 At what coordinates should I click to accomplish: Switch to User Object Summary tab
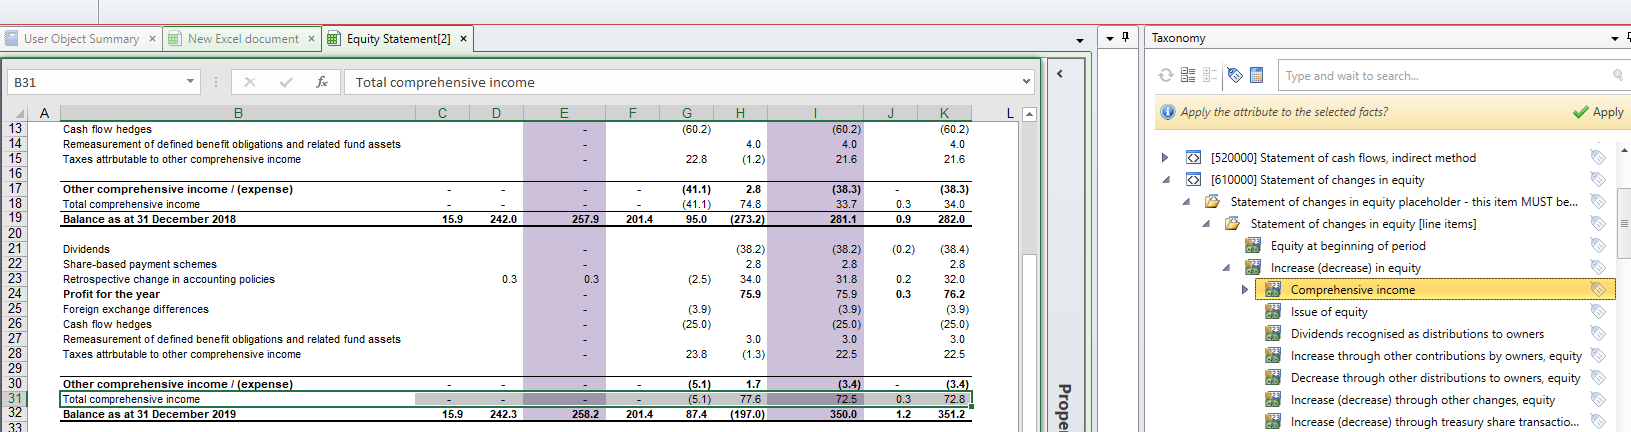(x=81, y=38)
